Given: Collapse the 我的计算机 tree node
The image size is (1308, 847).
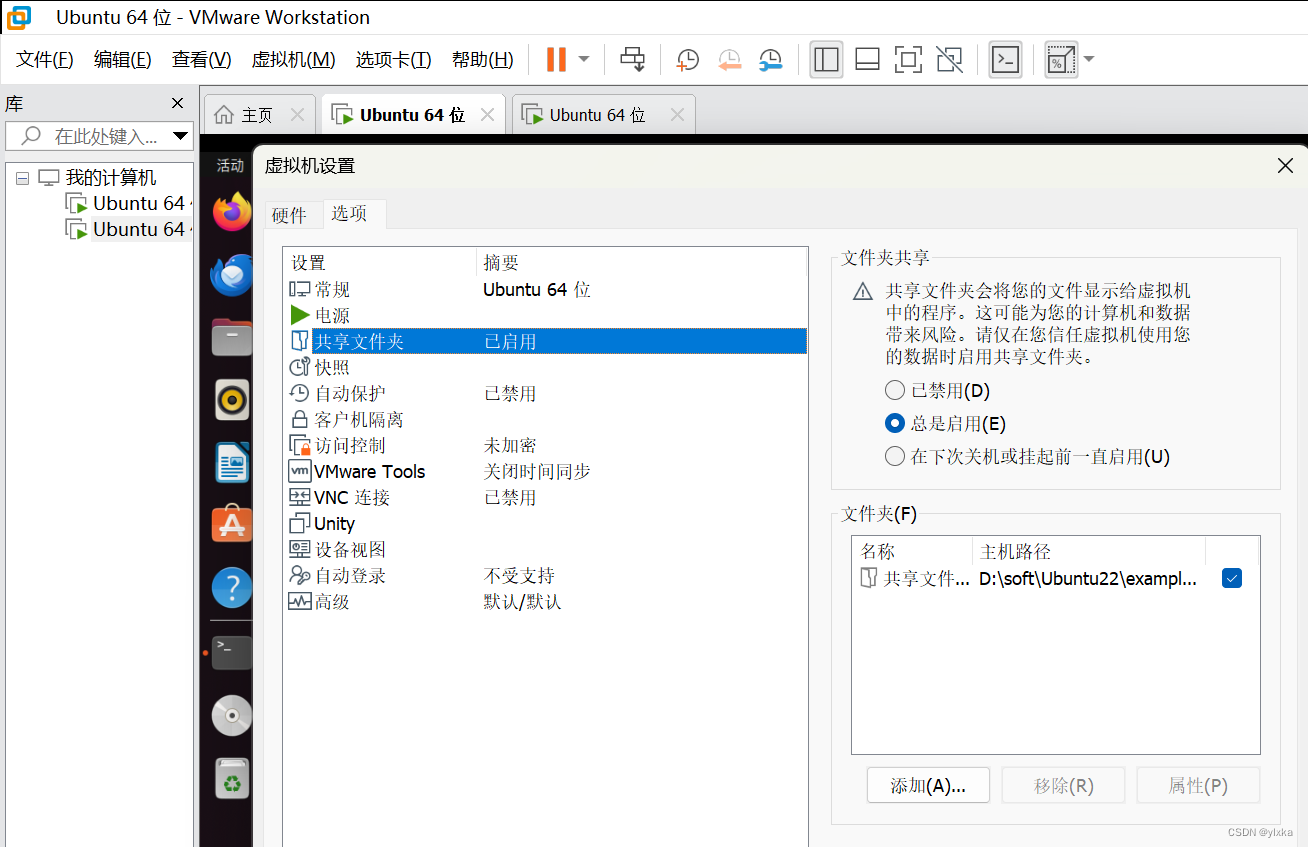Looking at the screenshot, I should tap(22, 178).
